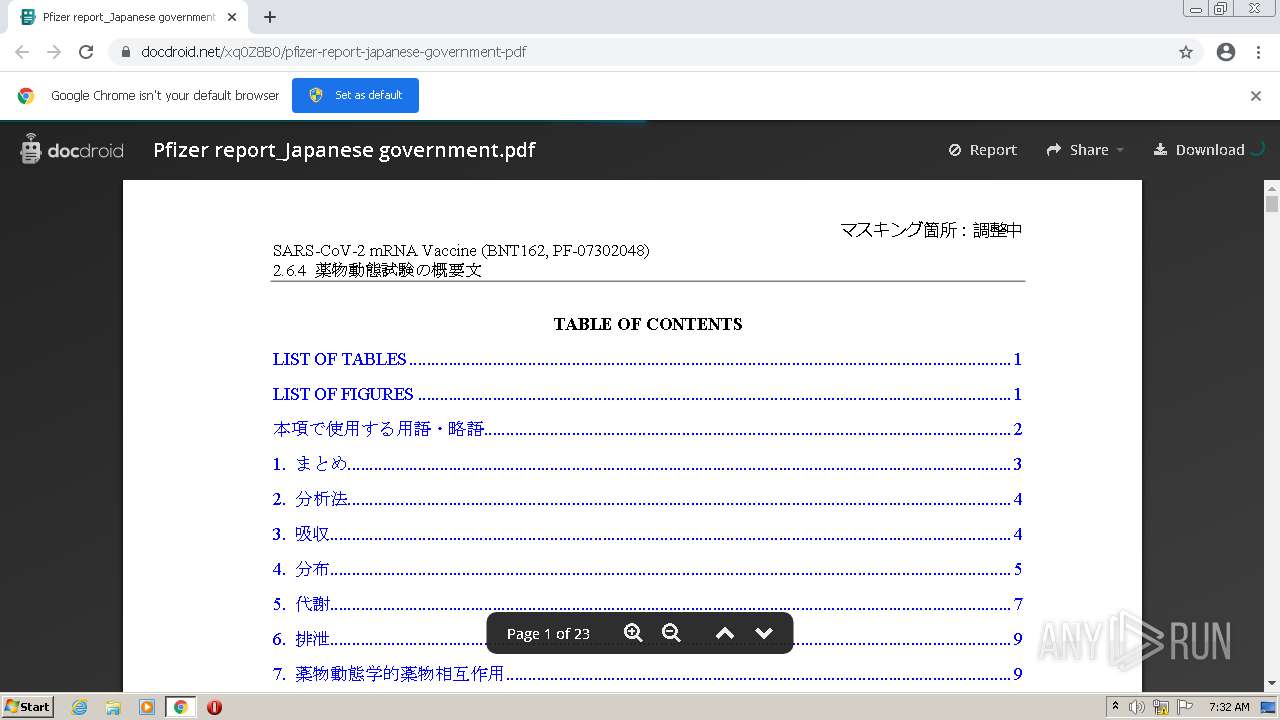The image size is (1280, 720).
Task: Click the page scrollbar thumb
Action: pos(1272,204)
